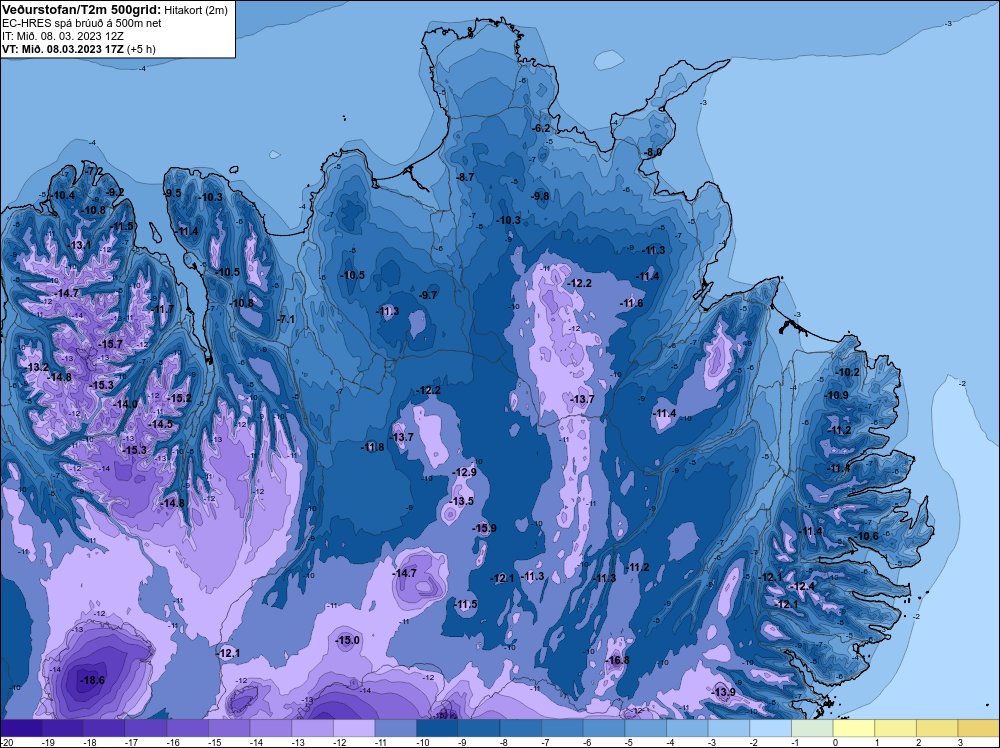Click the -11.6 temperature value
Image resolution: width=1000 pixels, height=748 pixels.
[x=631, y=304]
